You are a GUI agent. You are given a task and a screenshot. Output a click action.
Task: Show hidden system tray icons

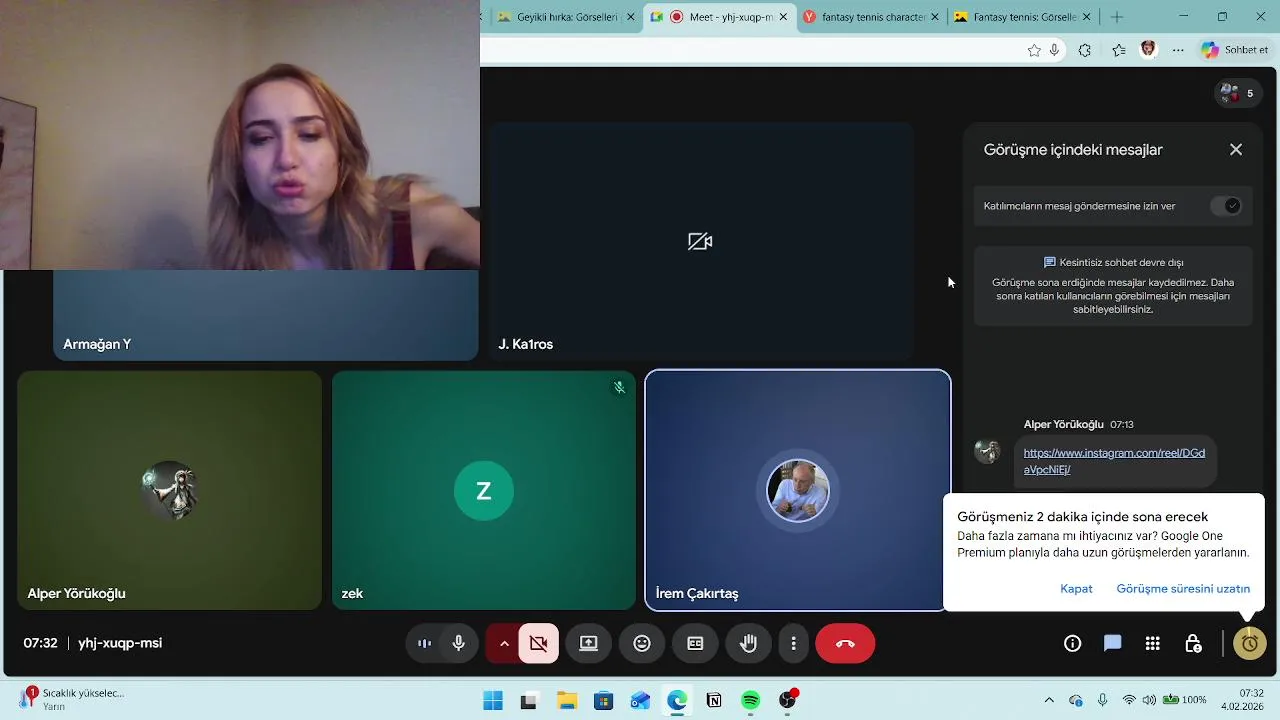click(1049, 700)
